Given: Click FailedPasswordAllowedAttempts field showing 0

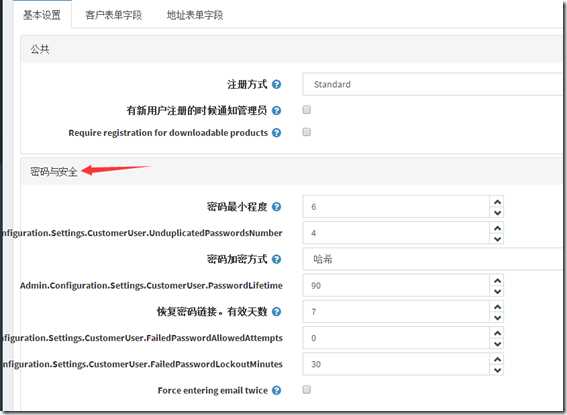Looking at the screenshot, I should (x=396, y=338).
